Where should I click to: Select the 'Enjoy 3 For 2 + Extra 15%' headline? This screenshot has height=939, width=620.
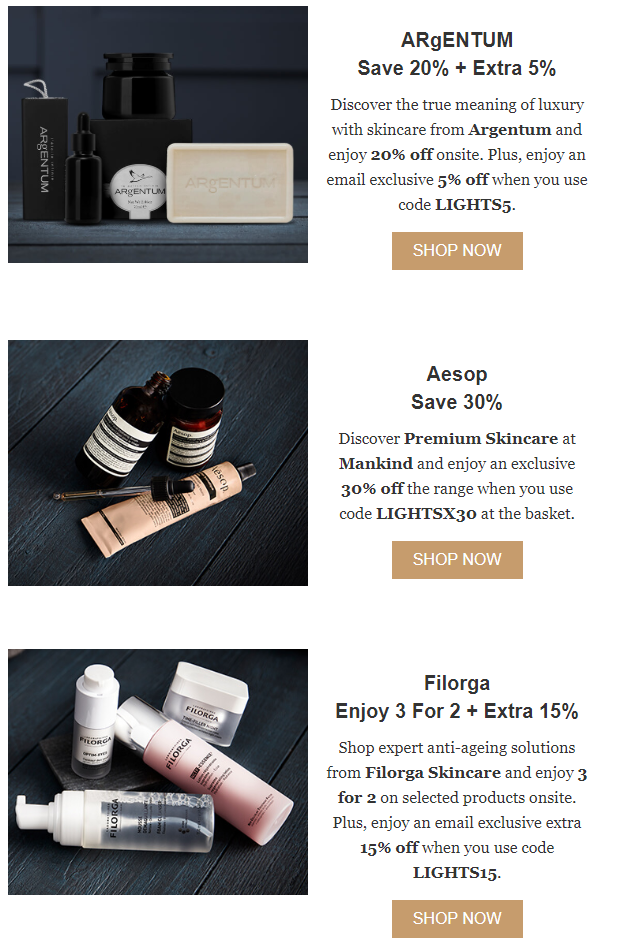456,711
